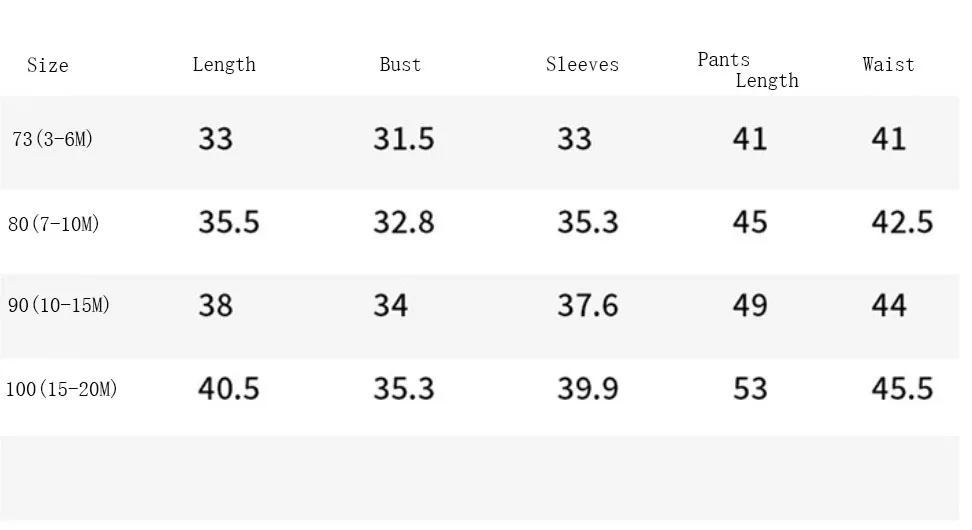Click the 73(3-6M) size row label
972x530 pixels.
click(53, 139)
